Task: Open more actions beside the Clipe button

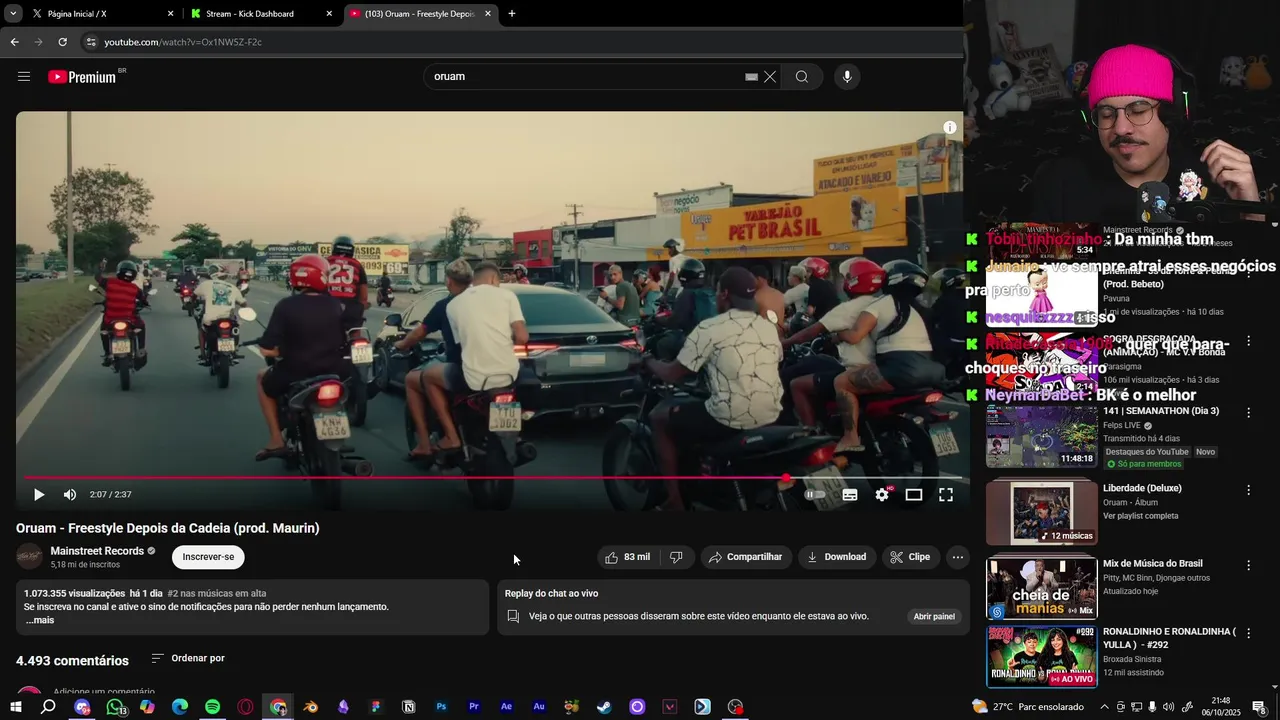Action: pyautogui.click(x=957, y=557)
